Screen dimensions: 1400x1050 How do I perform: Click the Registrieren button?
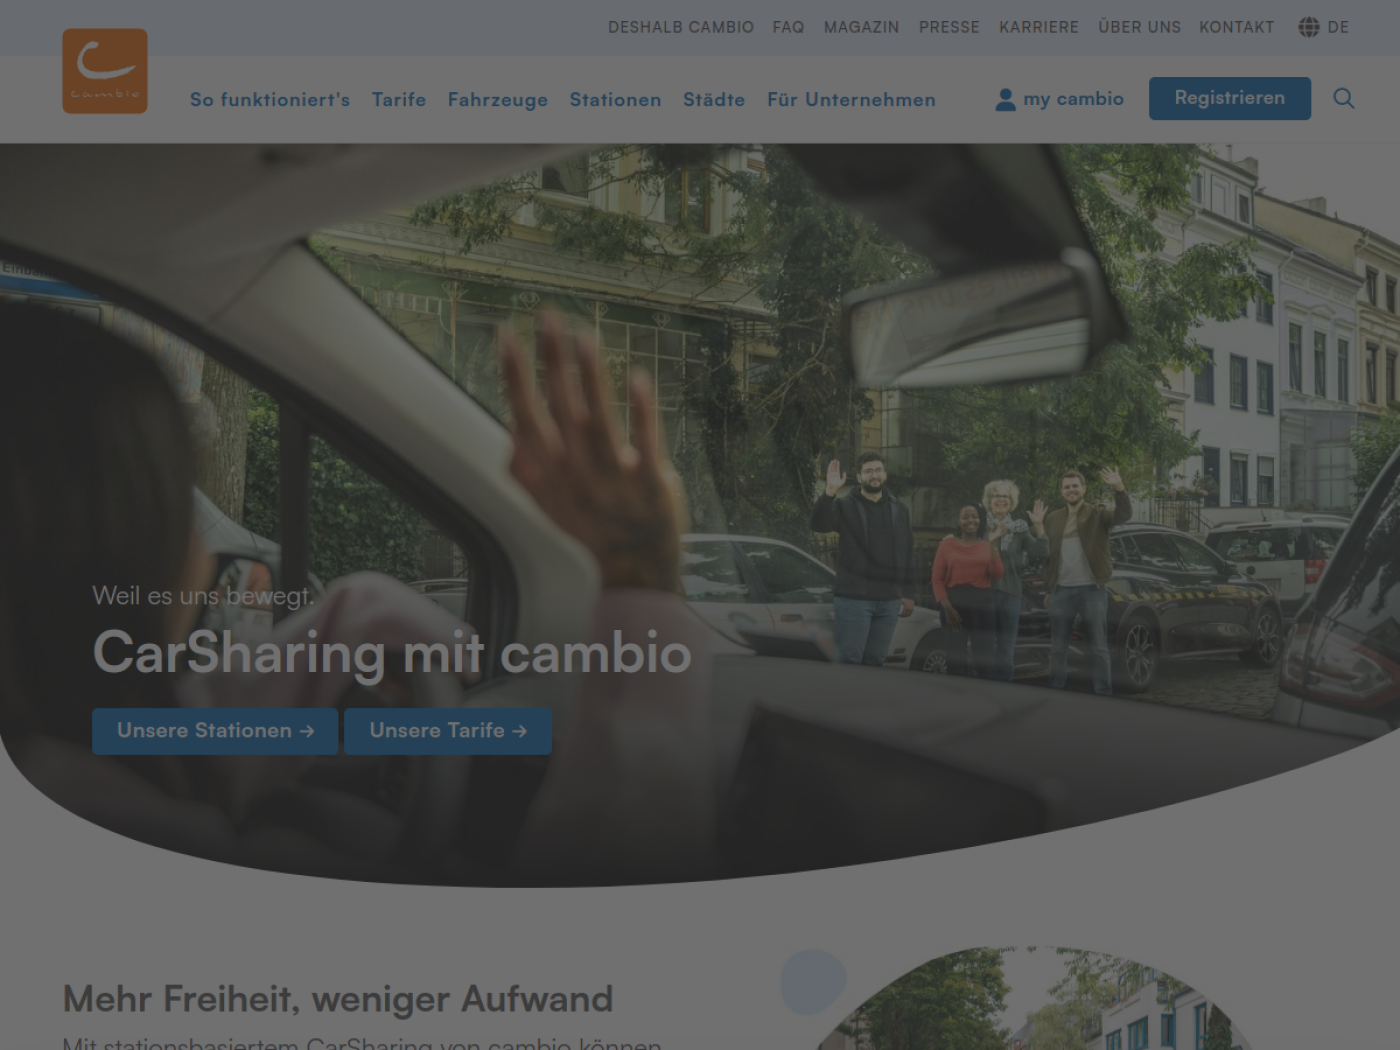pos(1230,98)
